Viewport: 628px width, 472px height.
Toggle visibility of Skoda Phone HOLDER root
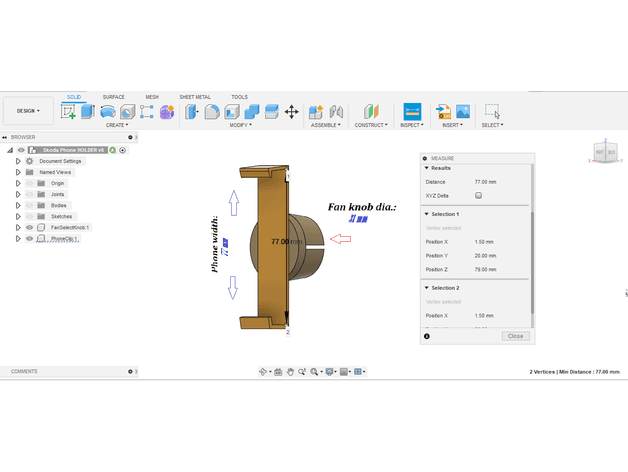point(21,150)
